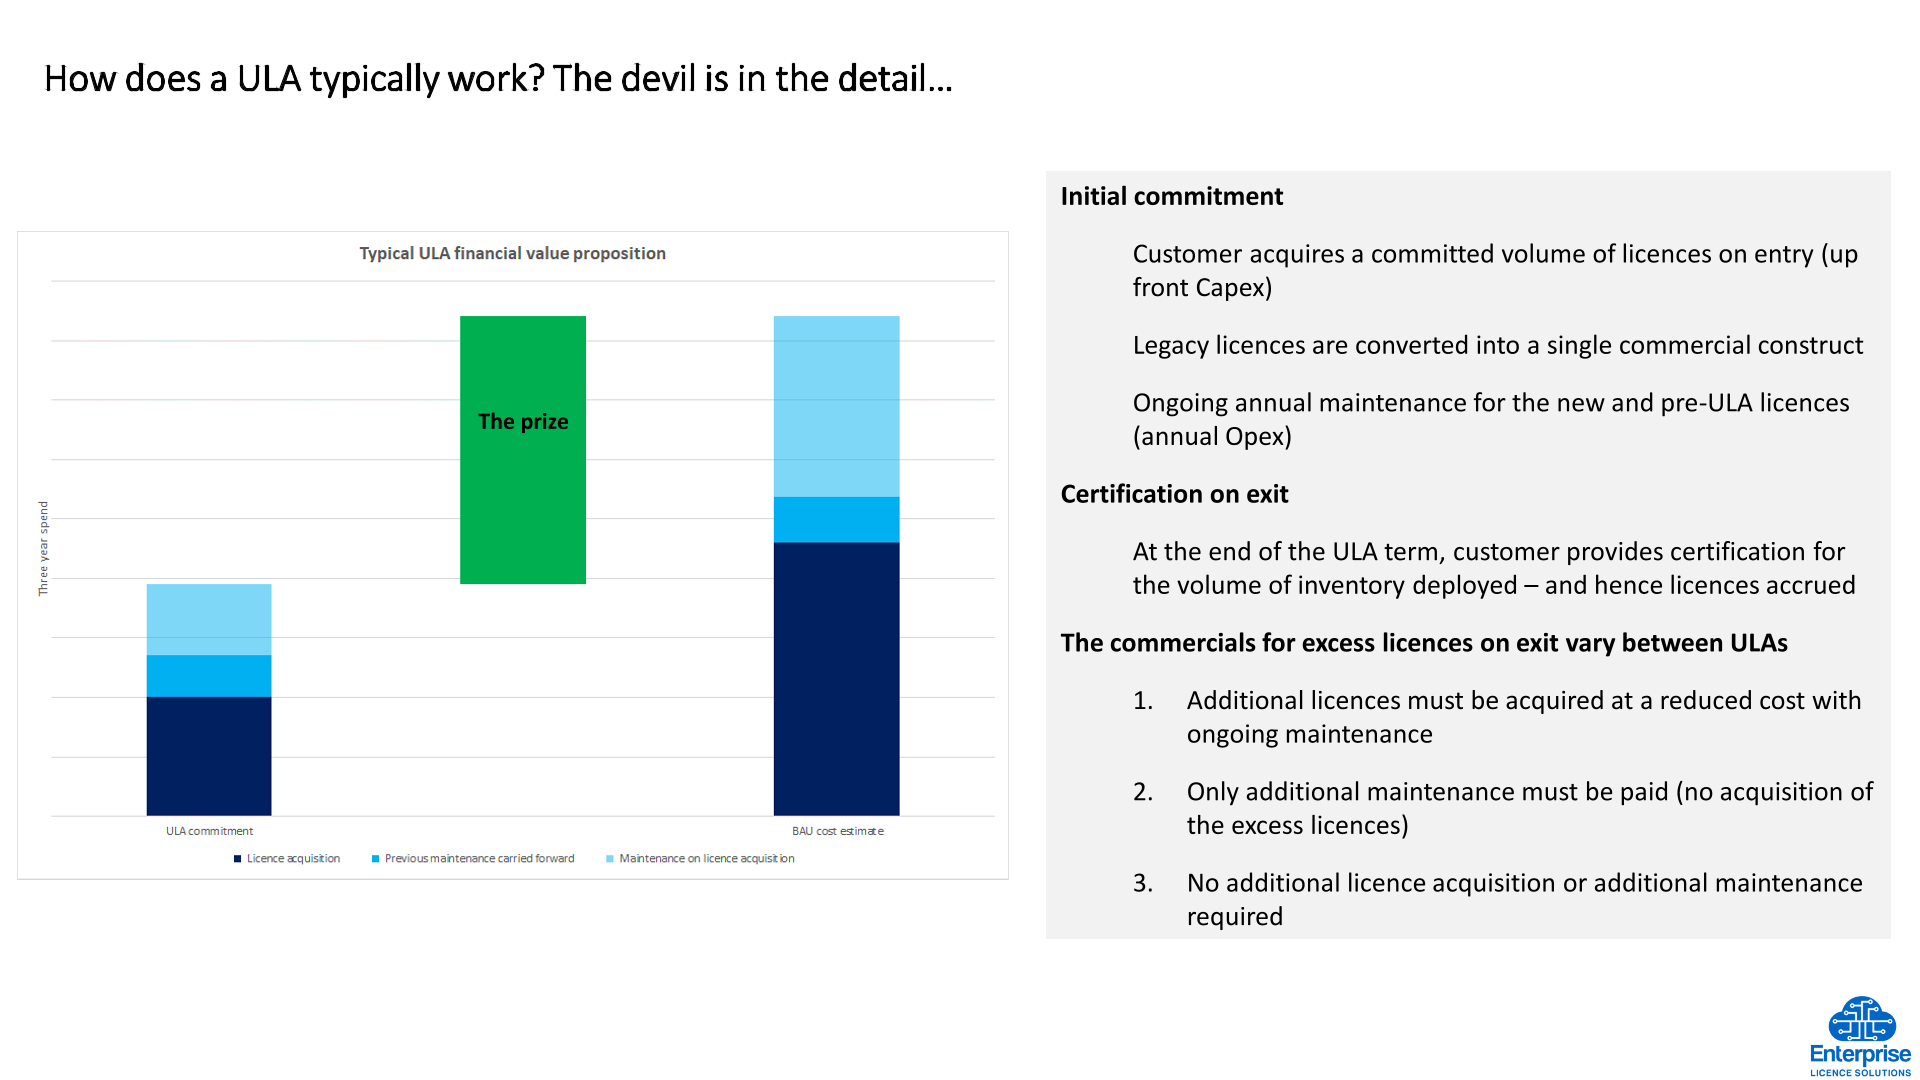Click the 'Enterprise' logo text
Screen dimensions: 1920x1080
click(x=1860, y=1055)
